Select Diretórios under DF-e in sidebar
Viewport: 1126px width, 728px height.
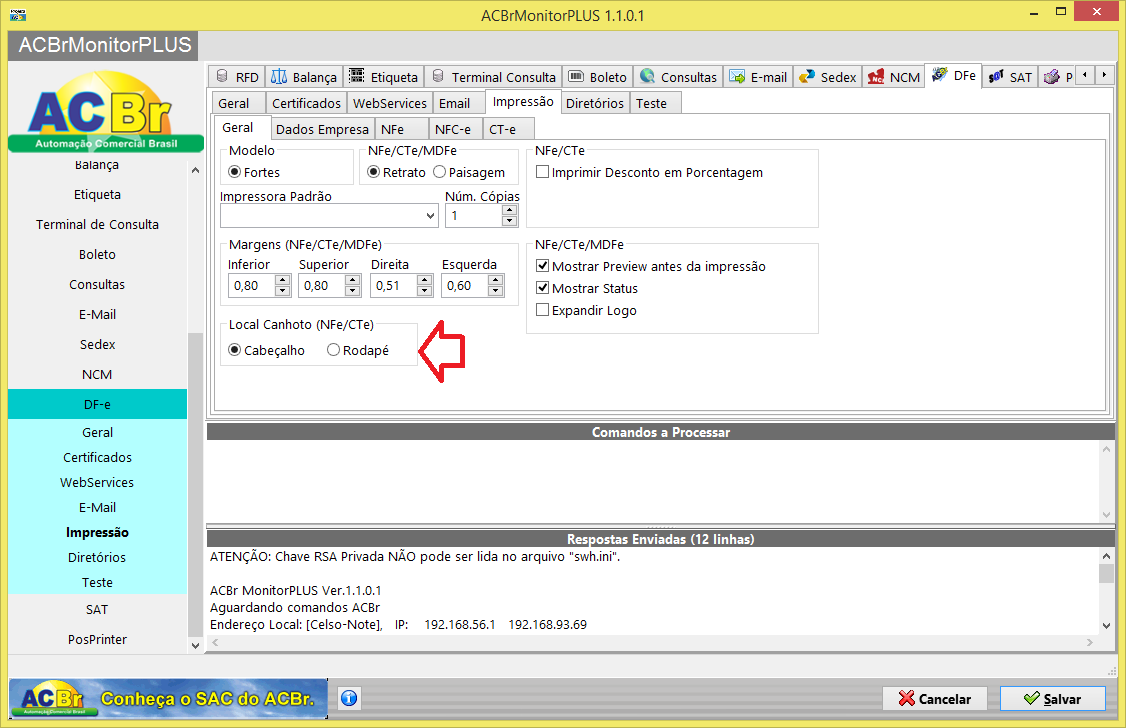point(98,558)
